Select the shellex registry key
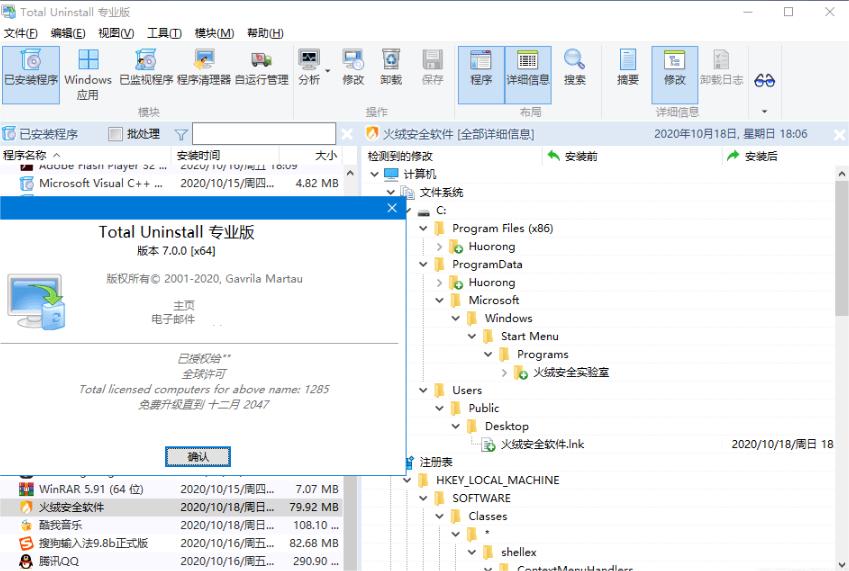The width and height of the screenshot is (849, 571). 518,552
